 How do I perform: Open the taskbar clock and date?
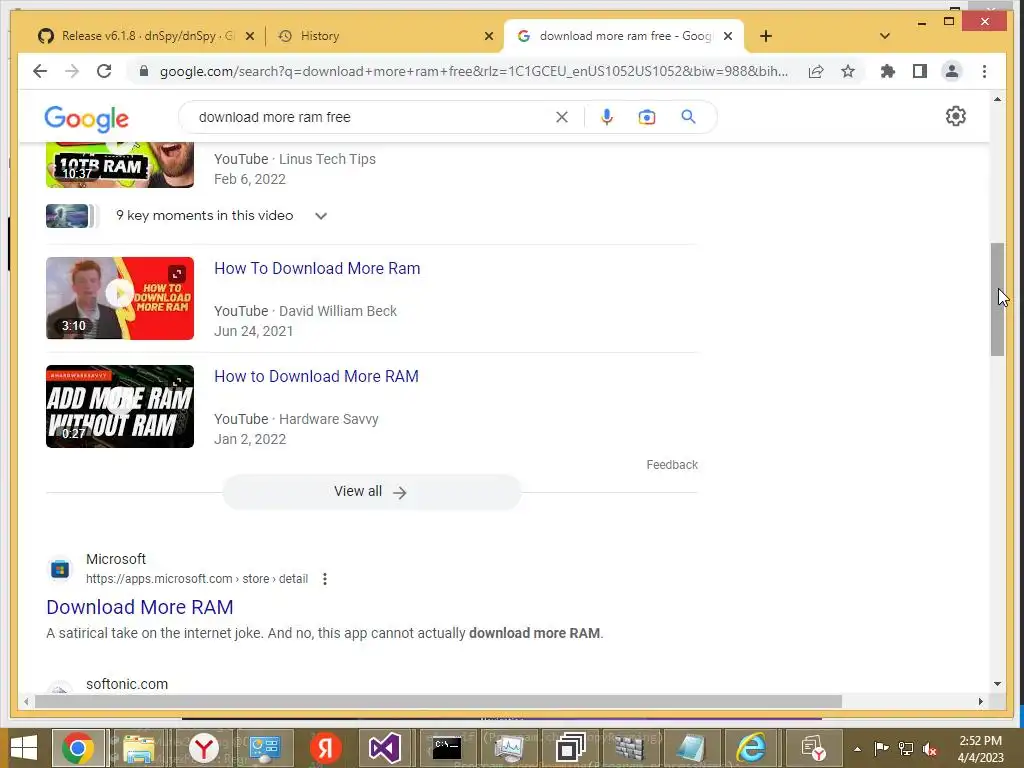click(980, 749)
